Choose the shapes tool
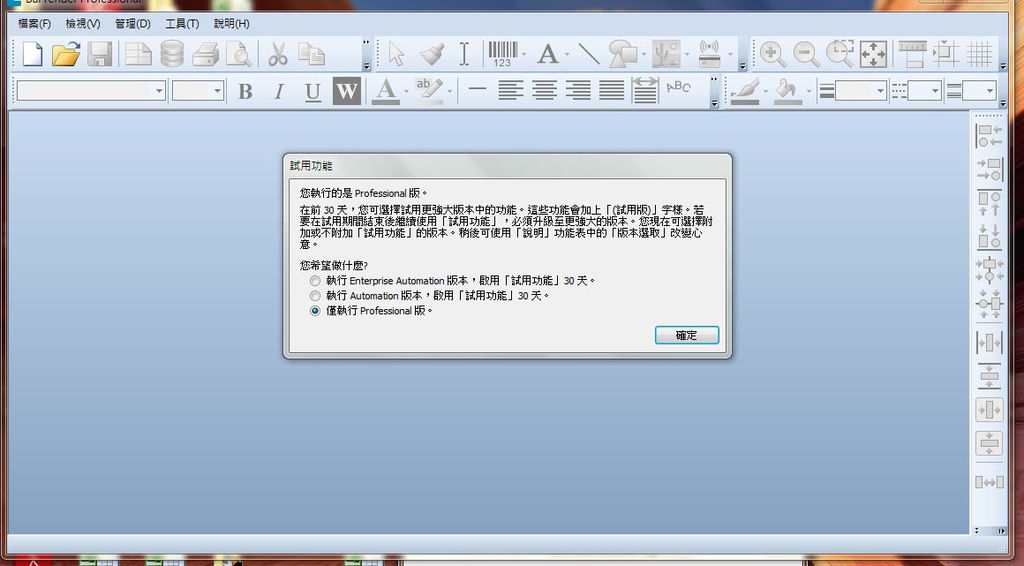This screenshot has height=566, width=1024. click(623, 54)
